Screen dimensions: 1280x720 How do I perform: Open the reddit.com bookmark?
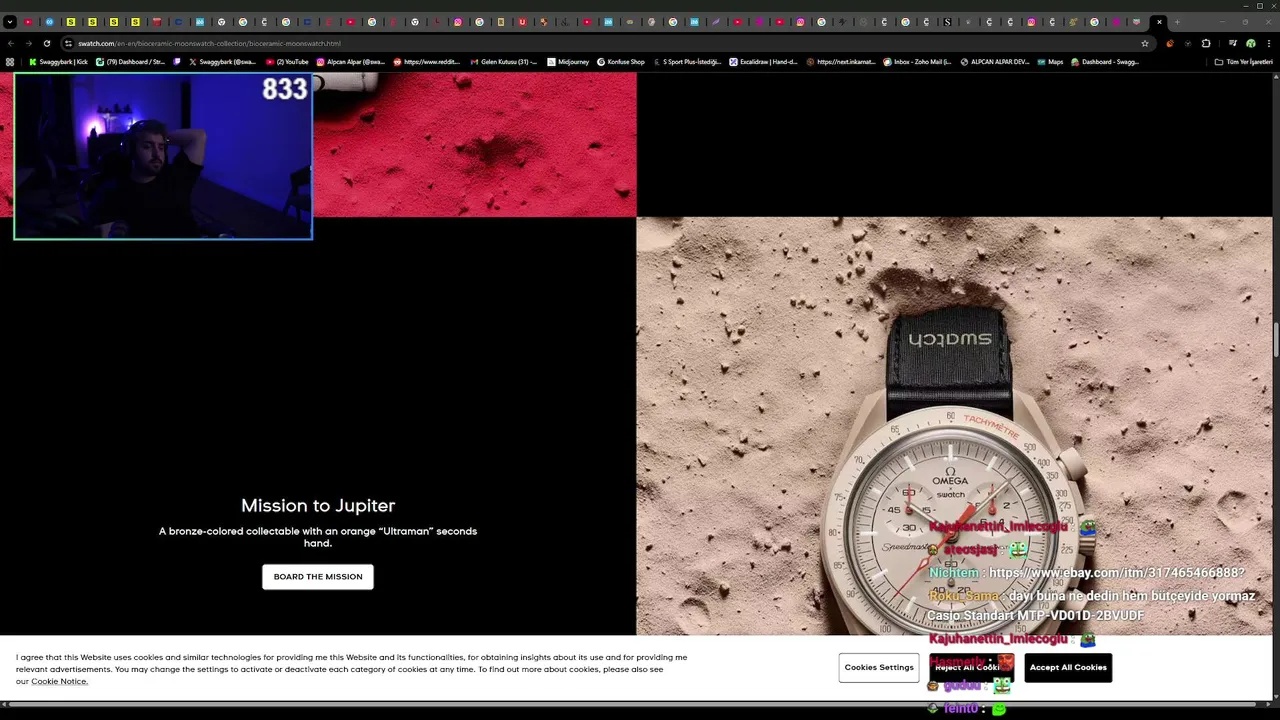point(426,62)
